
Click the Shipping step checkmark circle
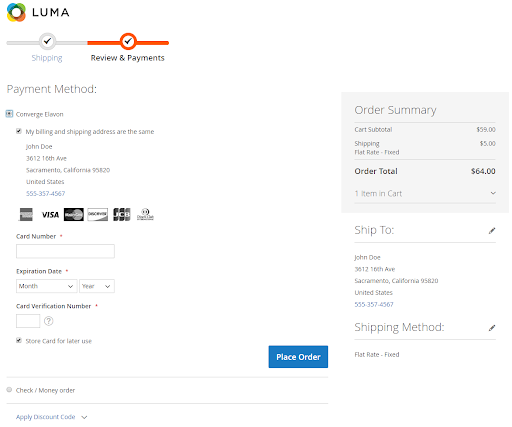point(47,41)
